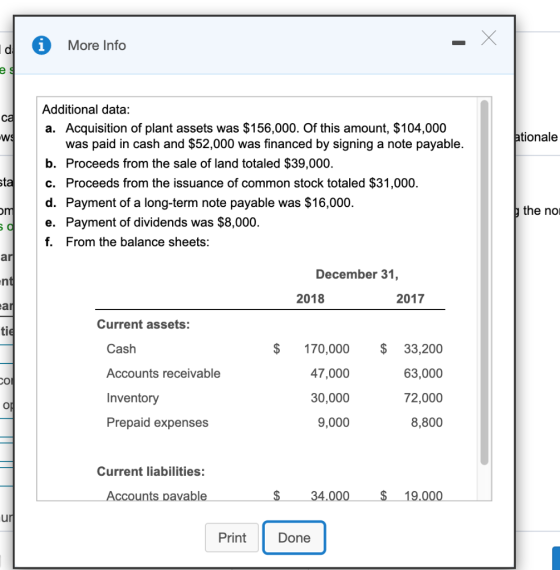Minimize the More Info dialog
This screenshot has height=570, width=560.
click(458, 43)
